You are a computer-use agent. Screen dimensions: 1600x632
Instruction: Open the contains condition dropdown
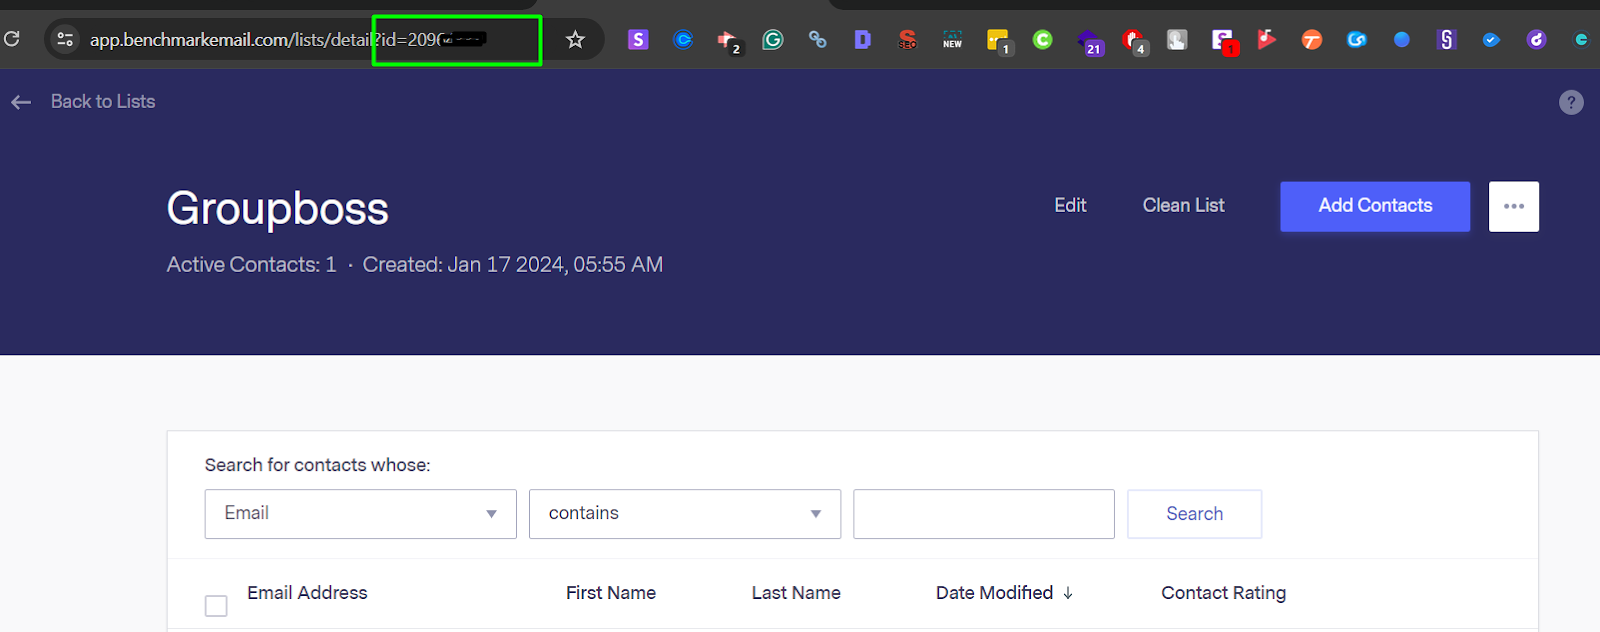coord(685,514)
